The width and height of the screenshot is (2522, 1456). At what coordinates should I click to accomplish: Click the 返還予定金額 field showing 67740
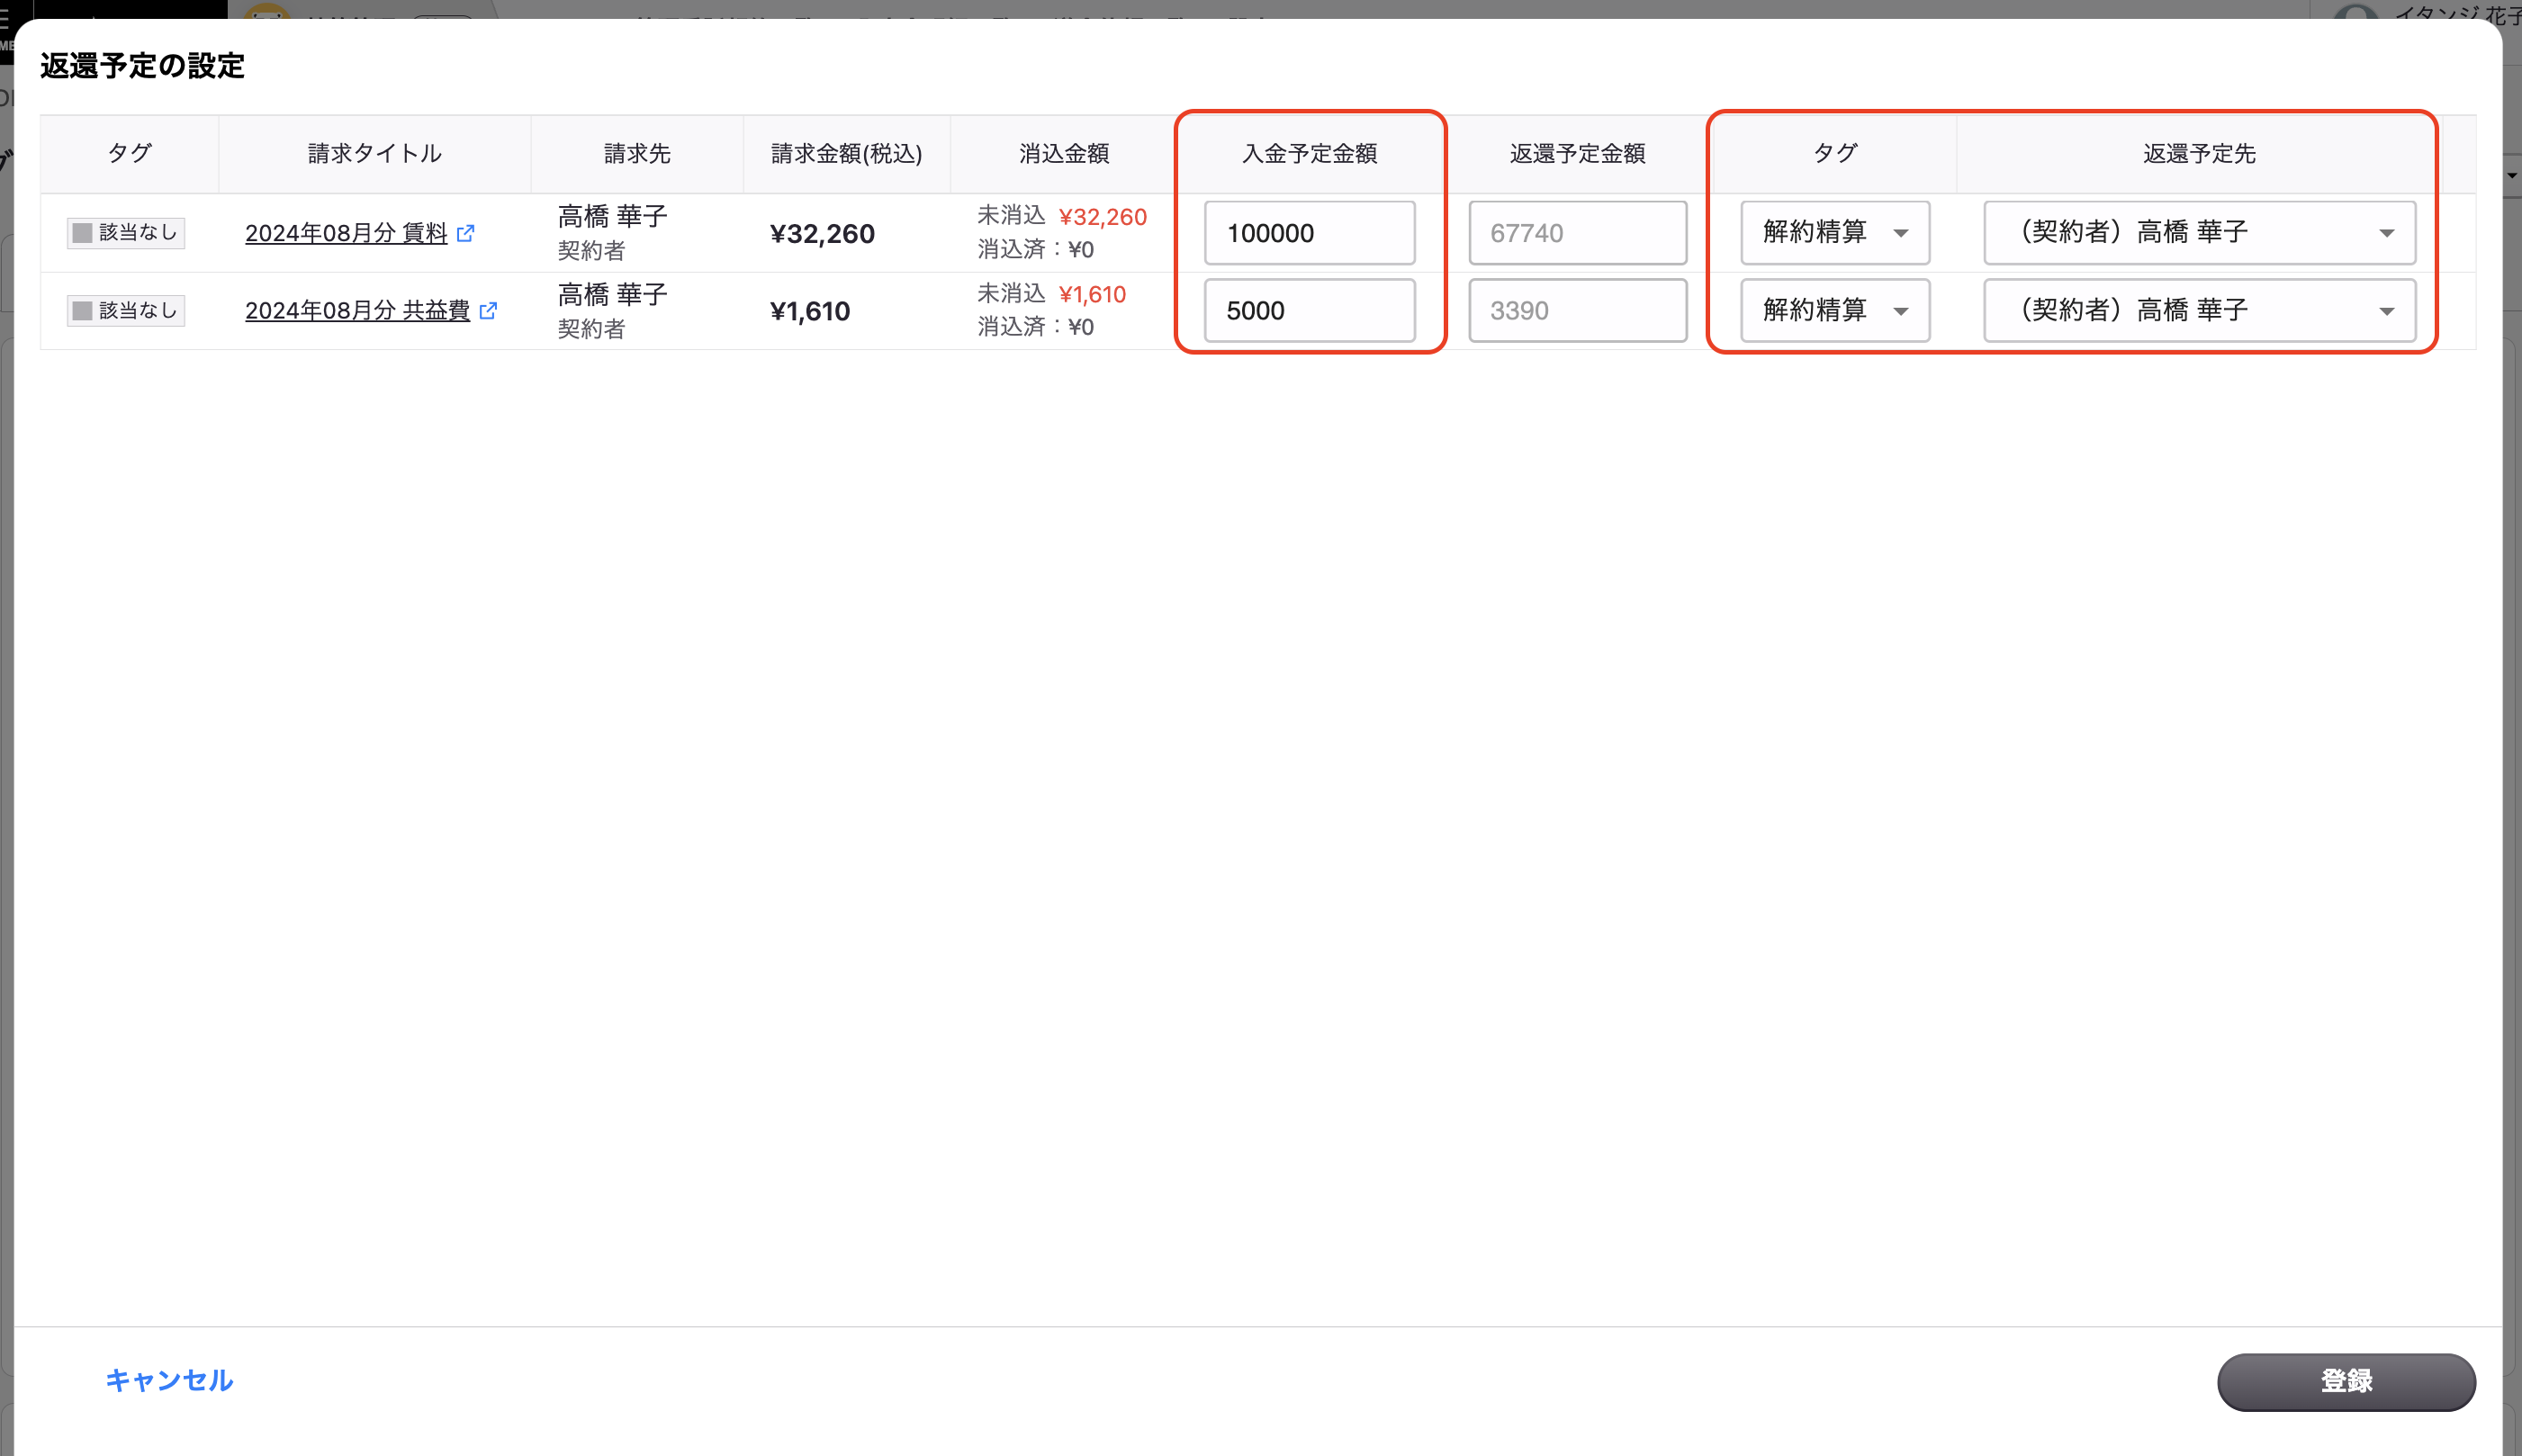(1577, 233)
